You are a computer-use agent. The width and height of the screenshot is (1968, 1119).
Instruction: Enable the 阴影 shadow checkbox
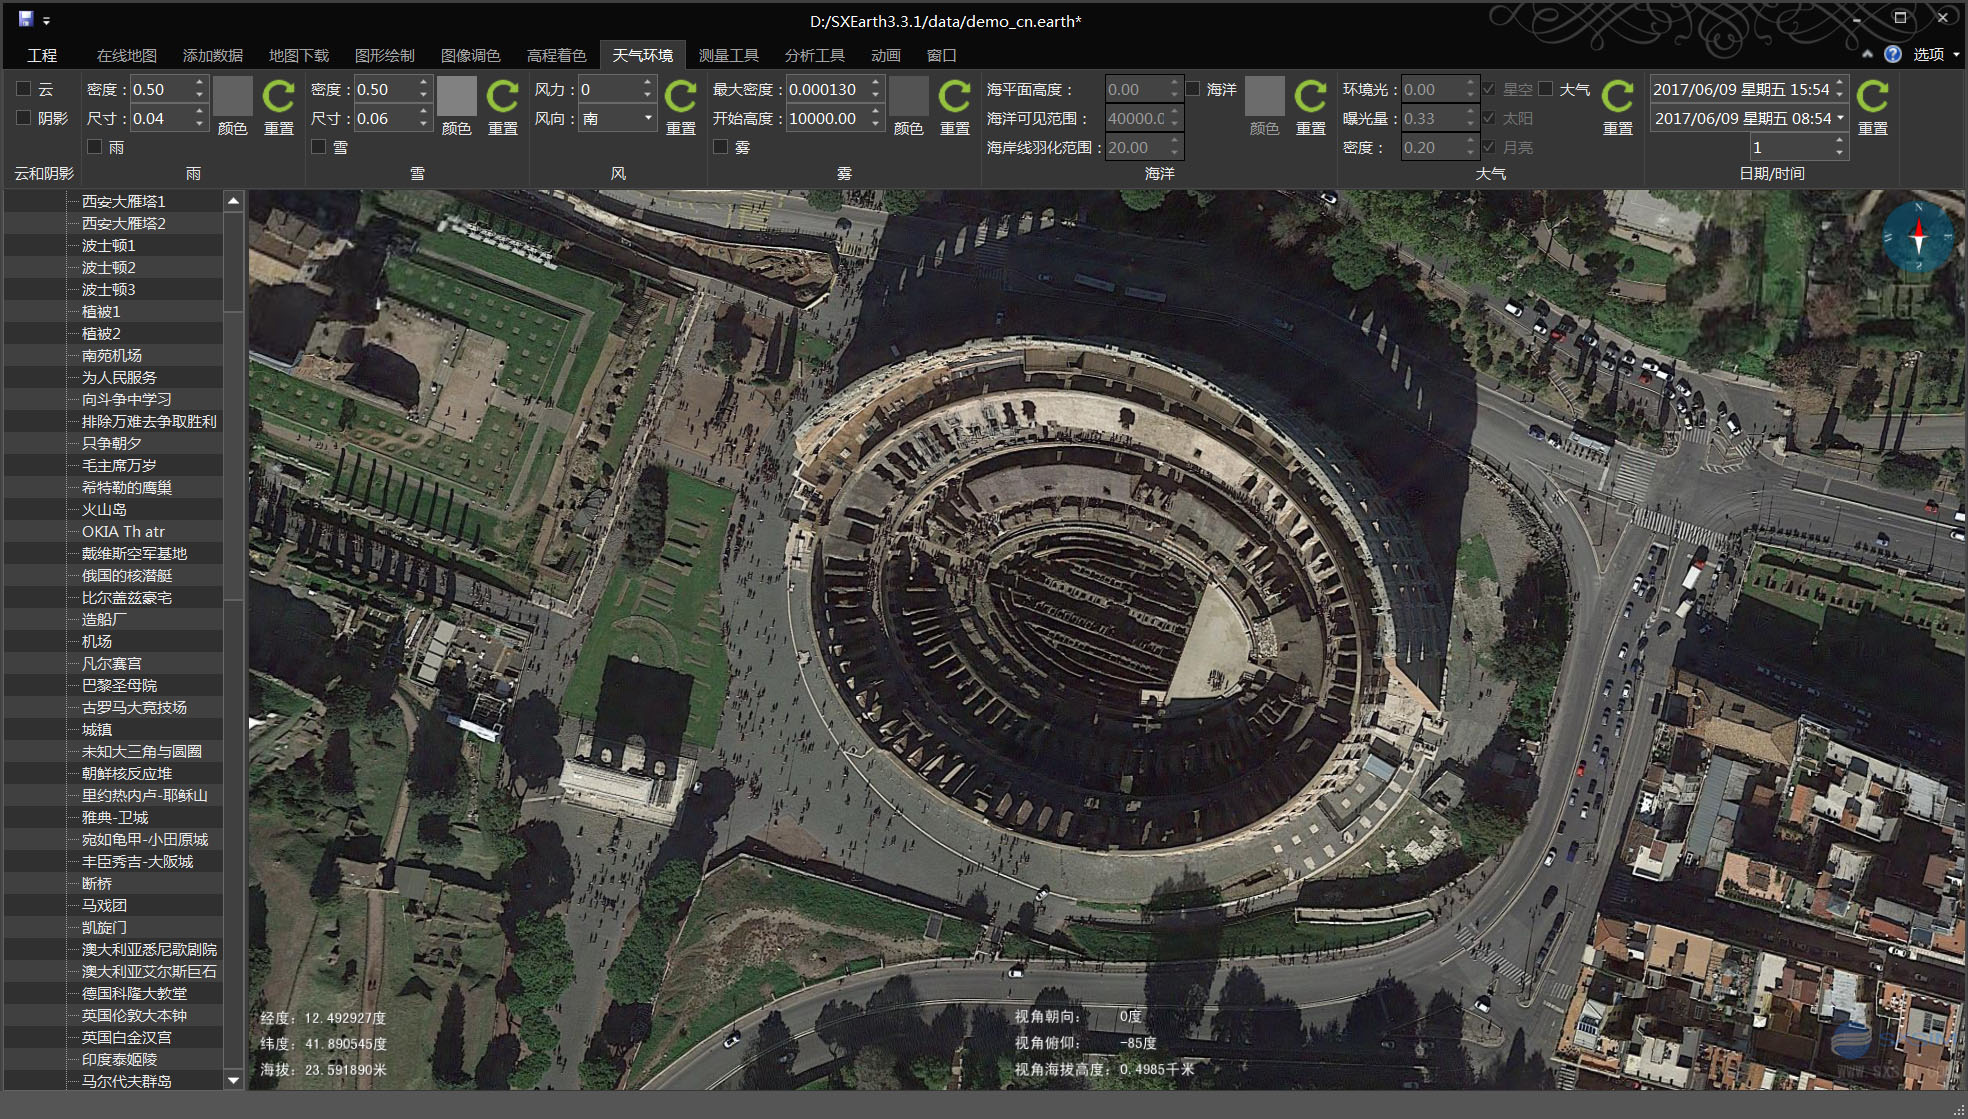(24, 118)
